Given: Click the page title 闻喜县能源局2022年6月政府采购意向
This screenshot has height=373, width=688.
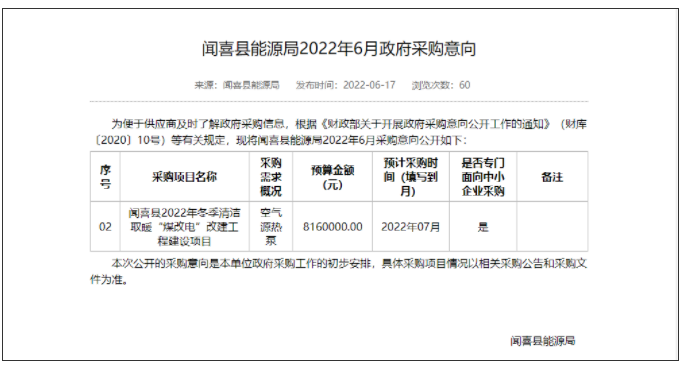Looking at the screenshot, I should (339, 49).
